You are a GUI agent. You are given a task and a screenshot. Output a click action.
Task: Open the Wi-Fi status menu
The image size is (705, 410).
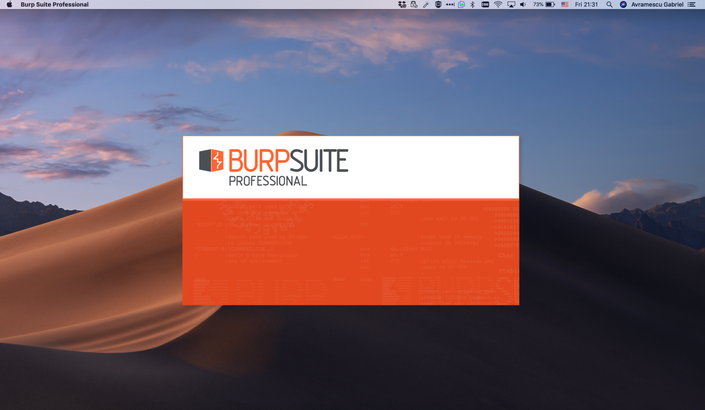(498, 4)
